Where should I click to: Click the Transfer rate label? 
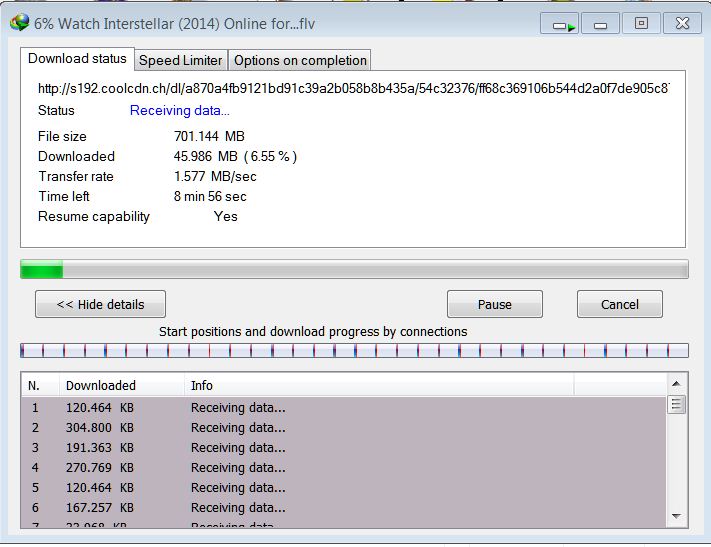(x=76, y=176)
